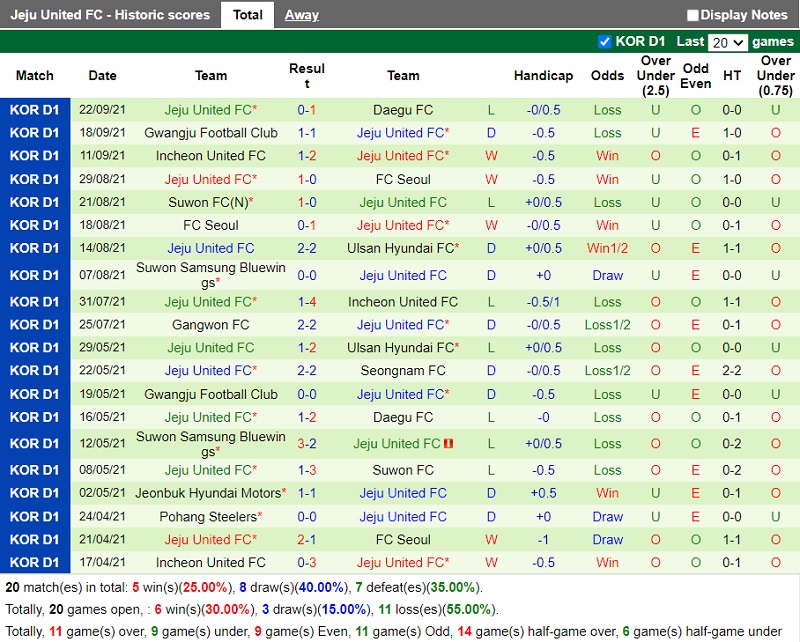This screenshot has height=642, width=800.
Task: Click the Suwon Samsung Bluewings link
Action: pos(210,269)
